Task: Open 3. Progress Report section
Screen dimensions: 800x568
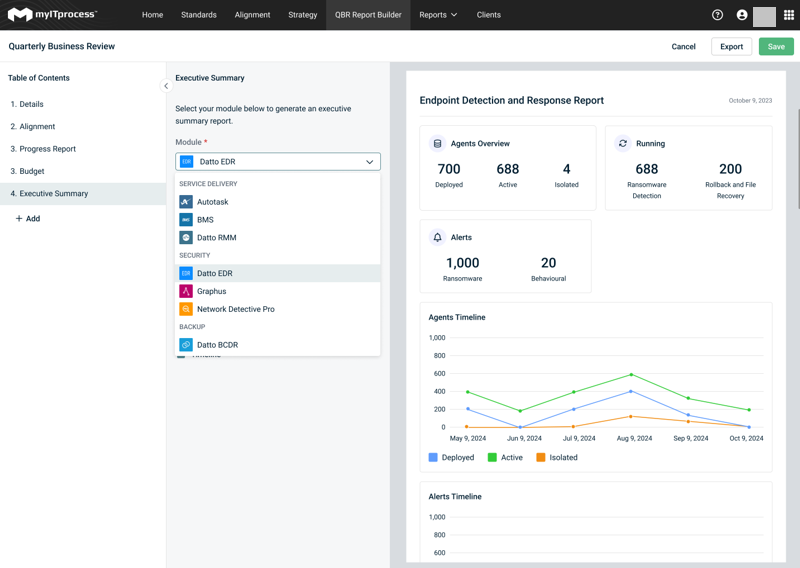Action: click(83, 149)
